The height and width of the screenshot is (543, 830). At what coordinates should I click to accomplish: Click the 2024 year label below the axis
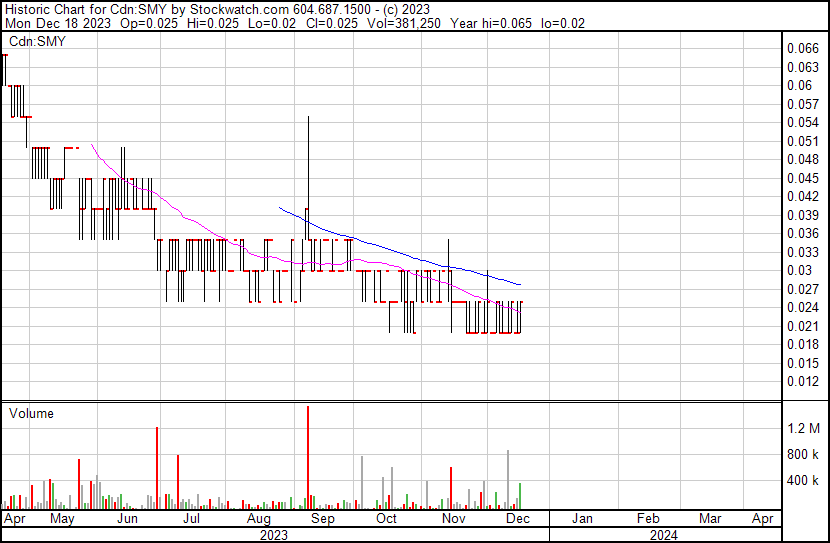tap(662, 535)
